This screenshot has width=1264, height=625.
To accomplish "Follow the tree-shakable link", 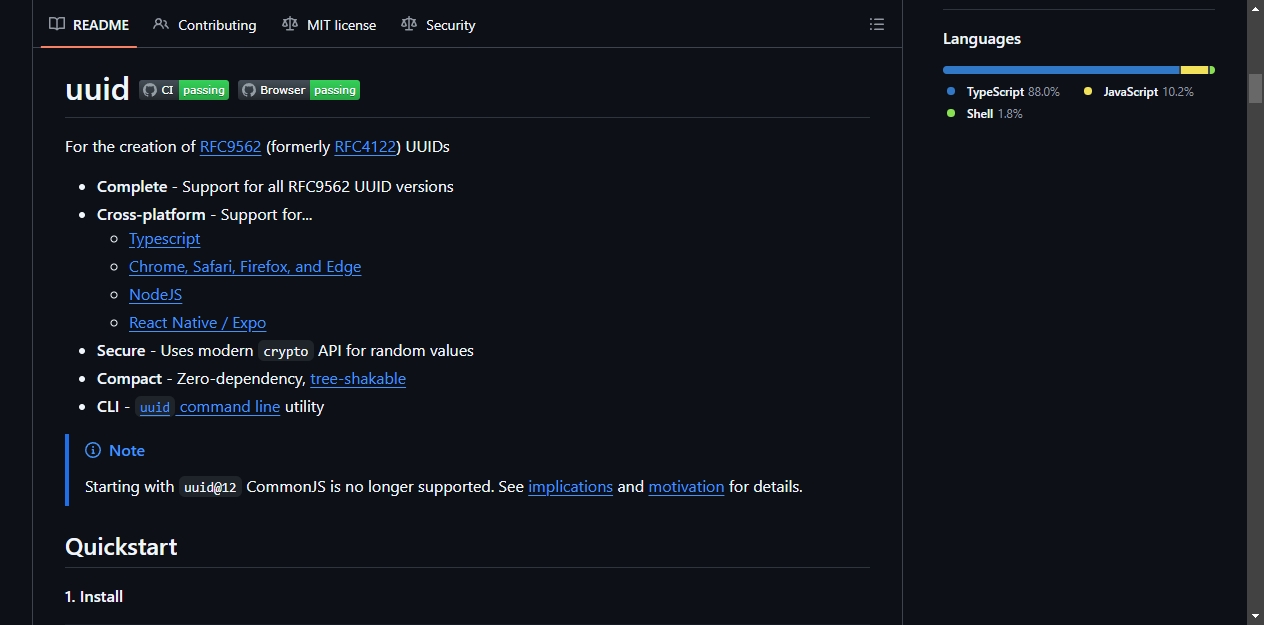I will click(358, 378).
